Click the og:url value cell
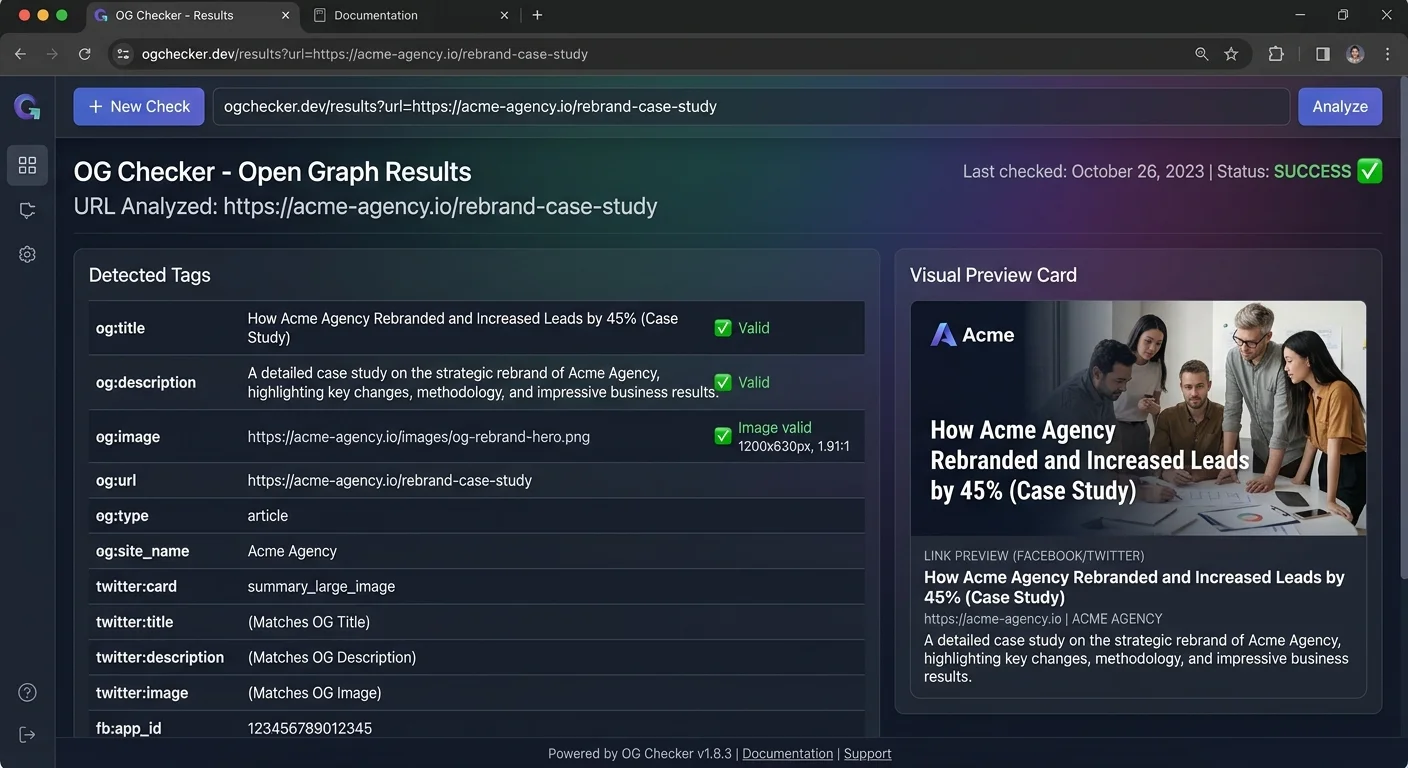Image resolution: width=1408 pixels, height=768 pixels. pyautogui.click(x=390, y=480)
